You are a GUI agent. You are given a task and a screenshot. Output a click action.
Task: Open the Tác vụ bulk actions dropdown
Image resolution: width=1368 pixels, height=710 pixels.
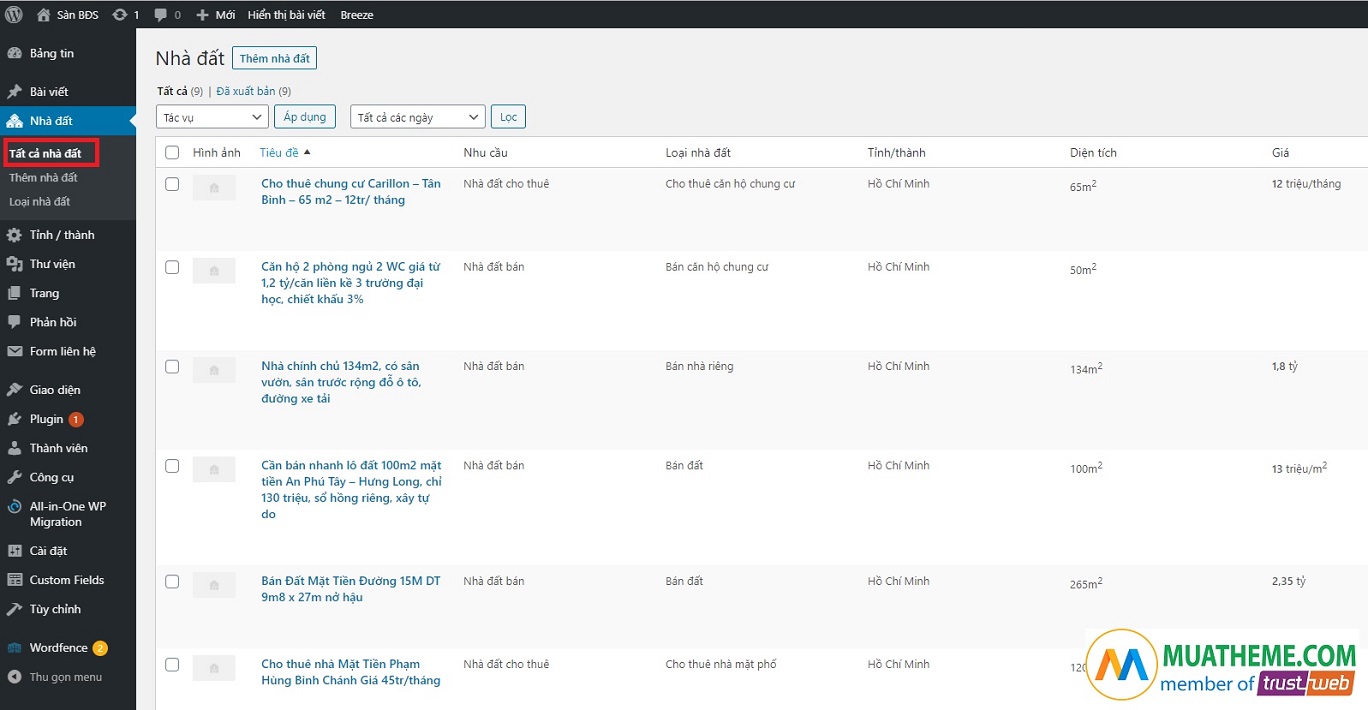click(212, 117)
